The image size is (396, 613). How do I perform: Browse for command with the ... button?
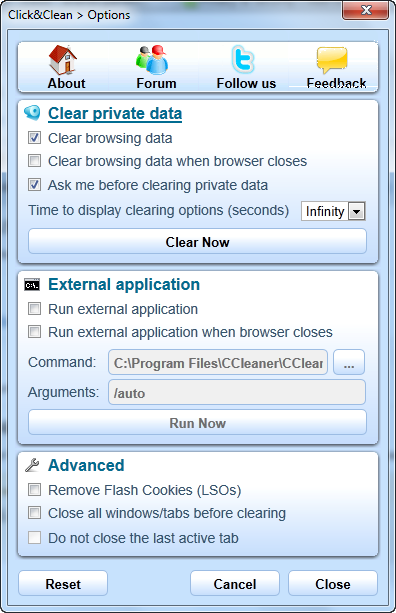coord(349,362)
